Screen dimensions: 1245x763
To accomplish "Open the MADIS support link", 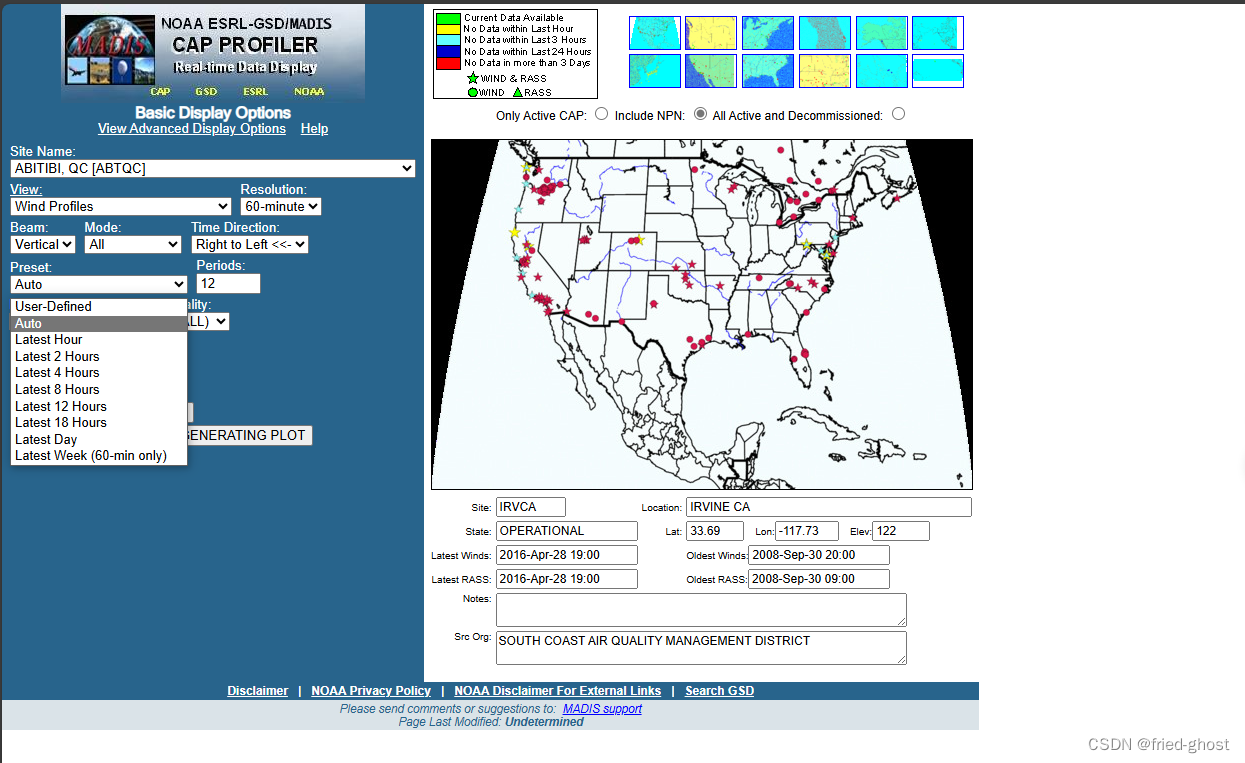I will 602,709.
